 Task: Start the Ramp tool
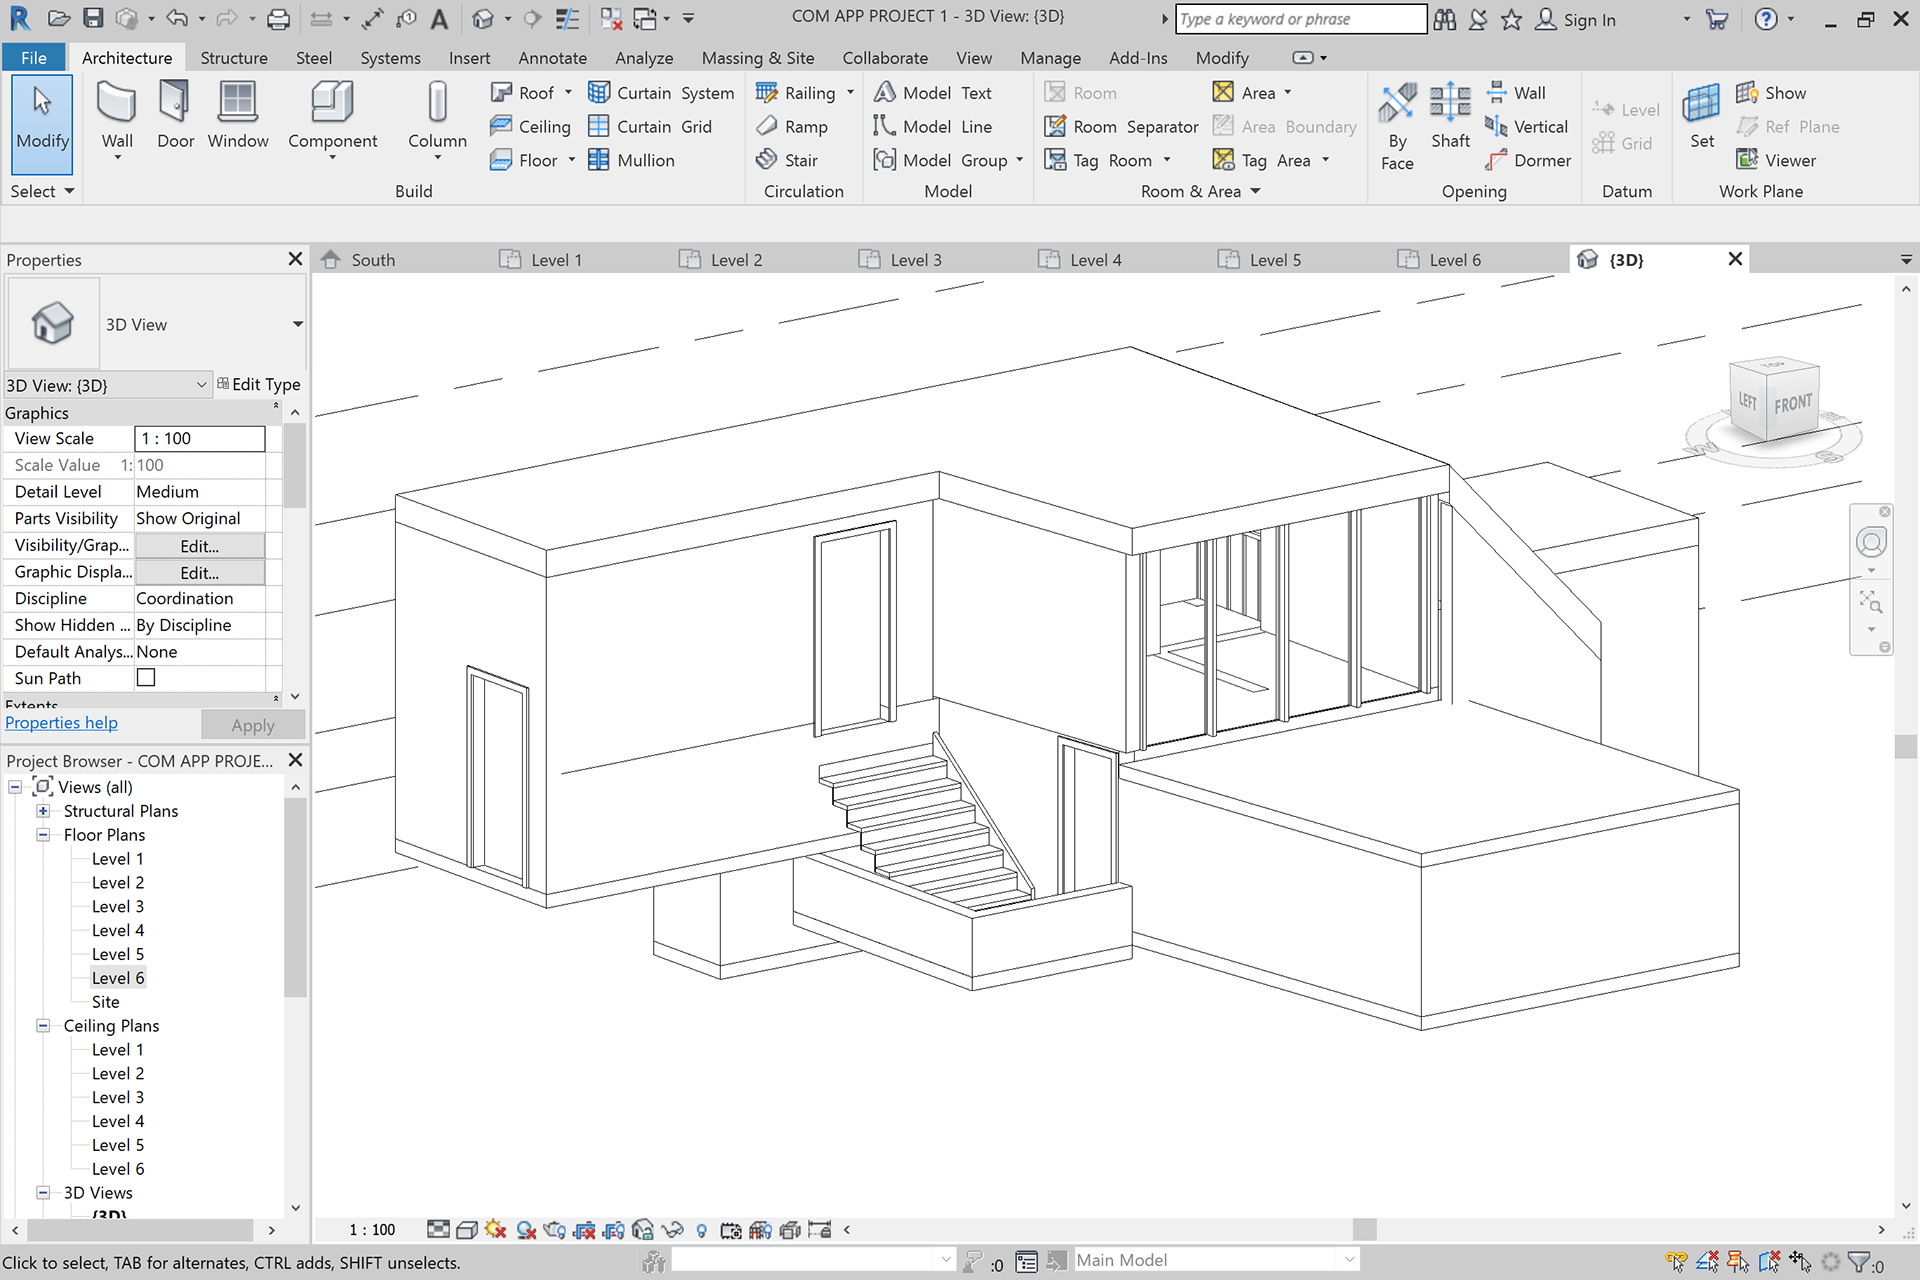click(793, 127)
